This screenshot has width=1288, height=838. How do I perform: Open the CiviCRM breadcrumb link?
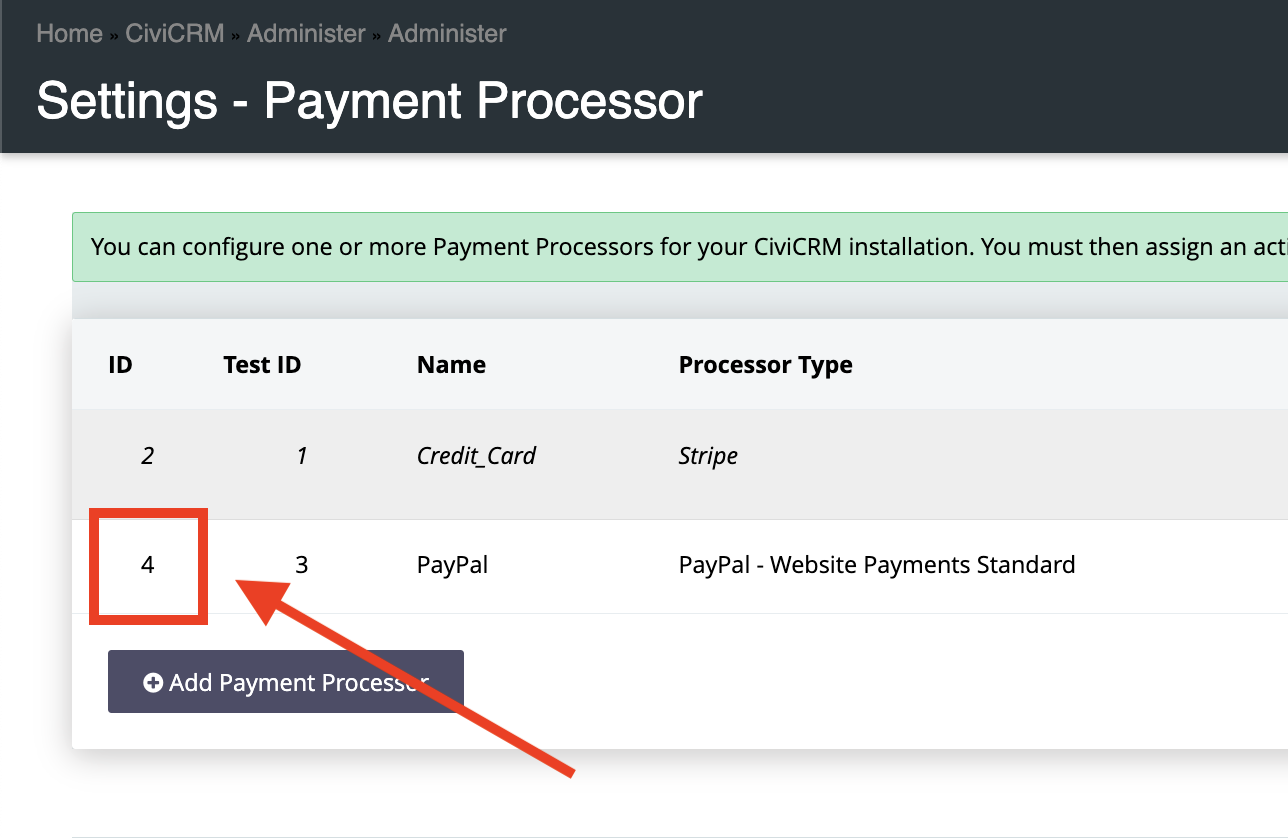pyautogui.click(x=174, y=33)
